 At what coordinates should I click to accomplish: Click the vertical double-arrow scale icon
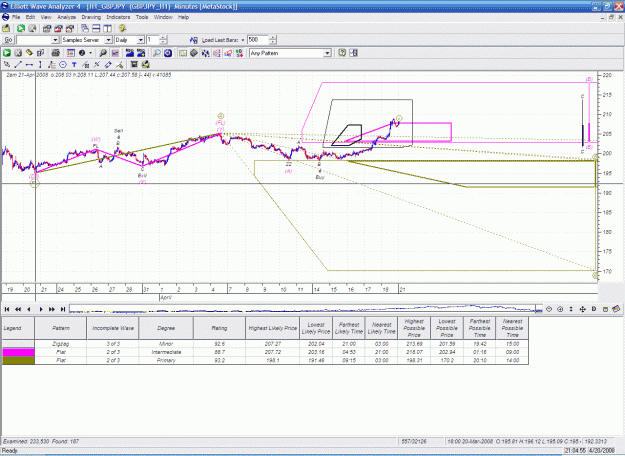click(571, 309)
